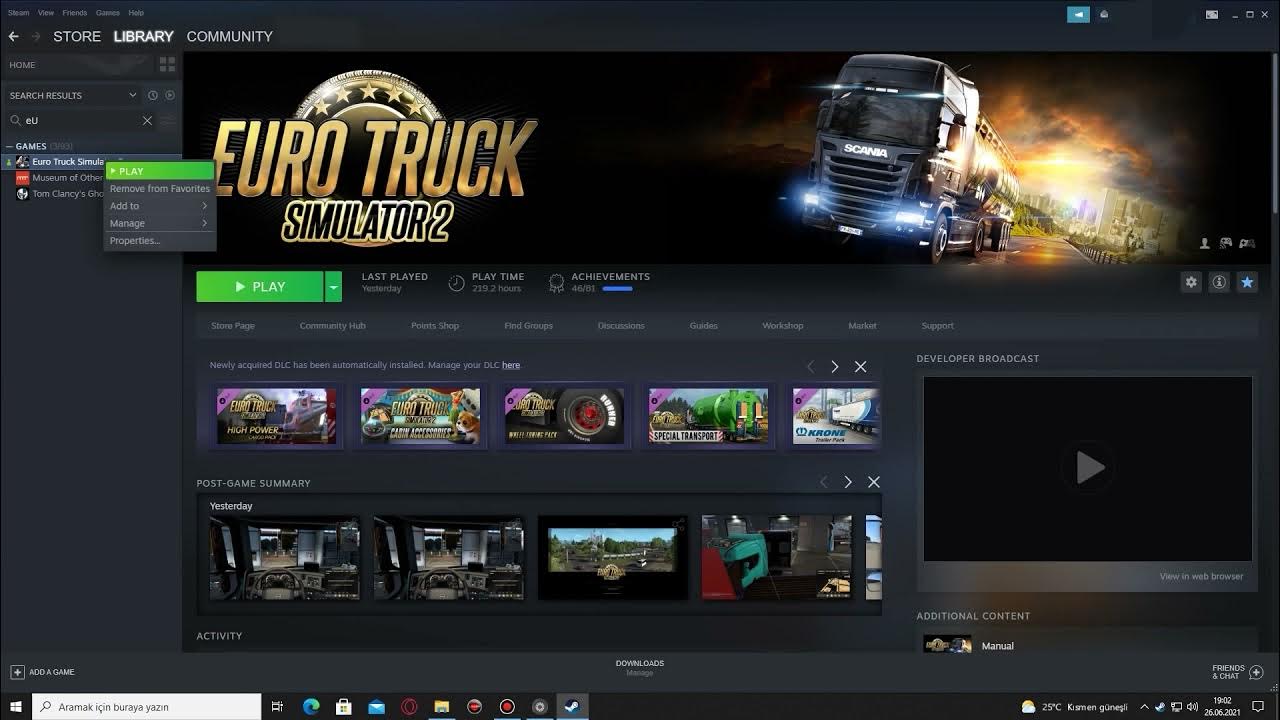The height and width of the screenshot is (720, 1280).
Task: Switch to the STORE tab
Action: pos(77,36)
